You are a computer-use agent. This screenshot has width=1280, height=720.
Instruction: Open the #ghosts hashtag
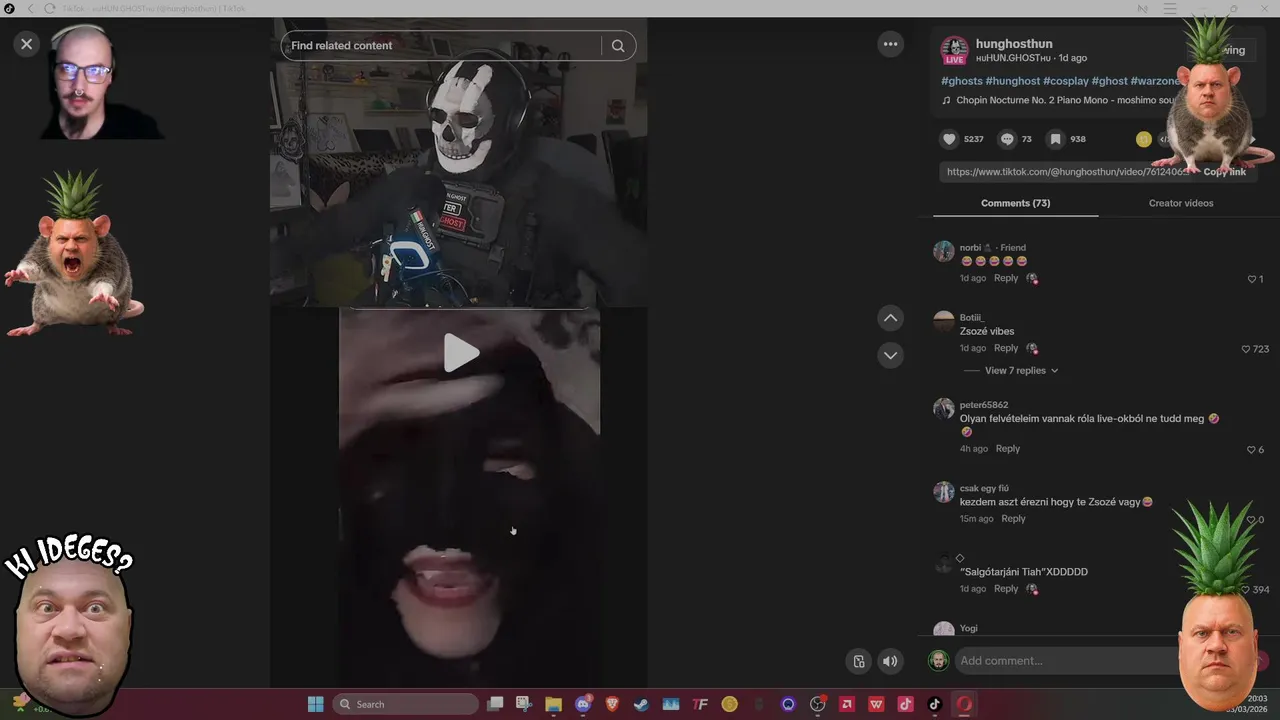point(961,81)
